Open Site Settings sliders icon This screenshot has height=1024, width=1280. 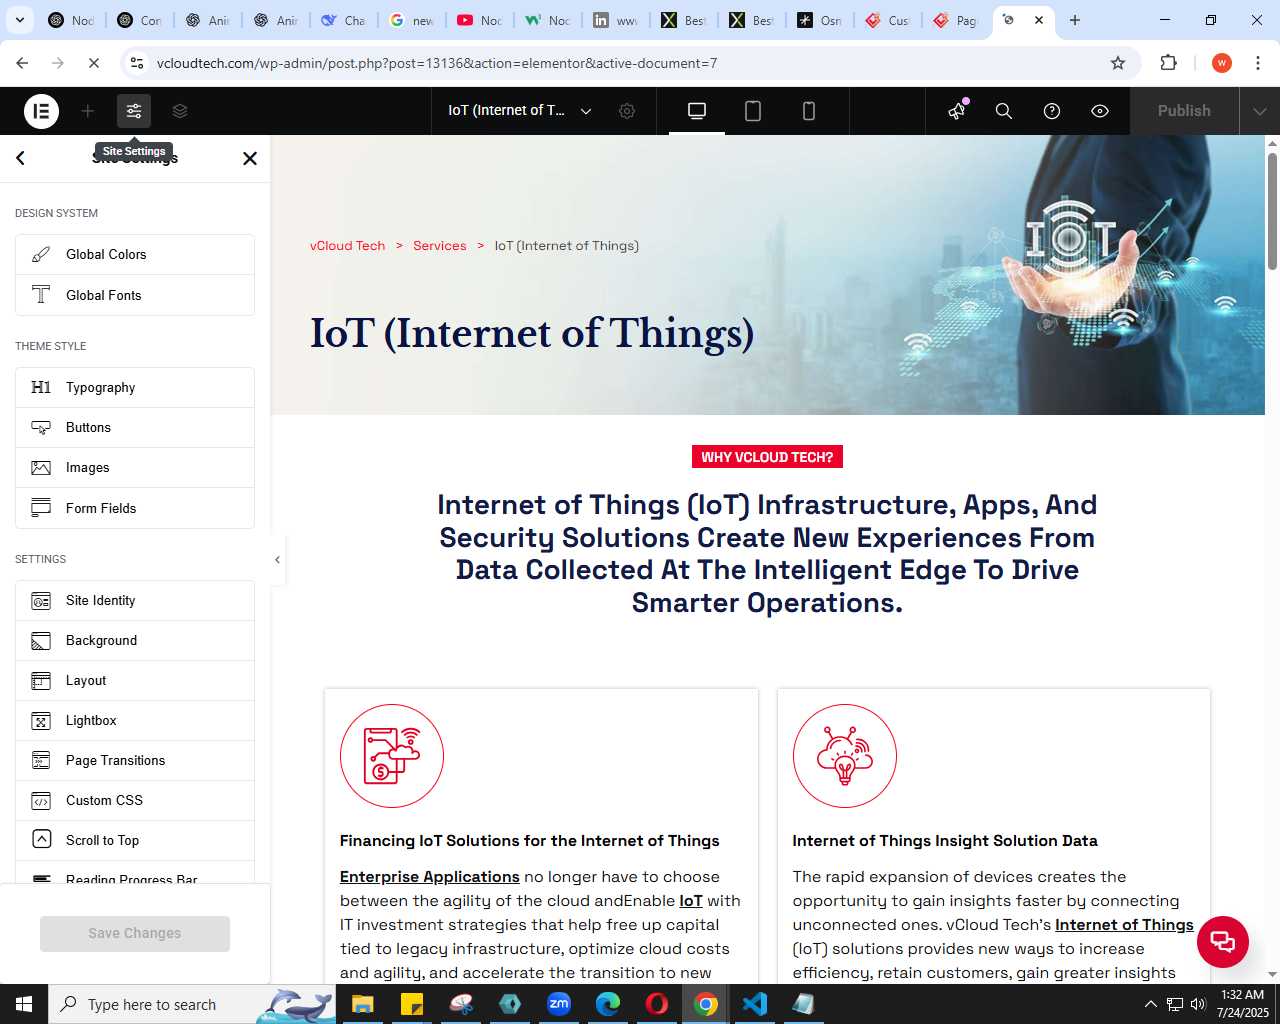[134, 111]
